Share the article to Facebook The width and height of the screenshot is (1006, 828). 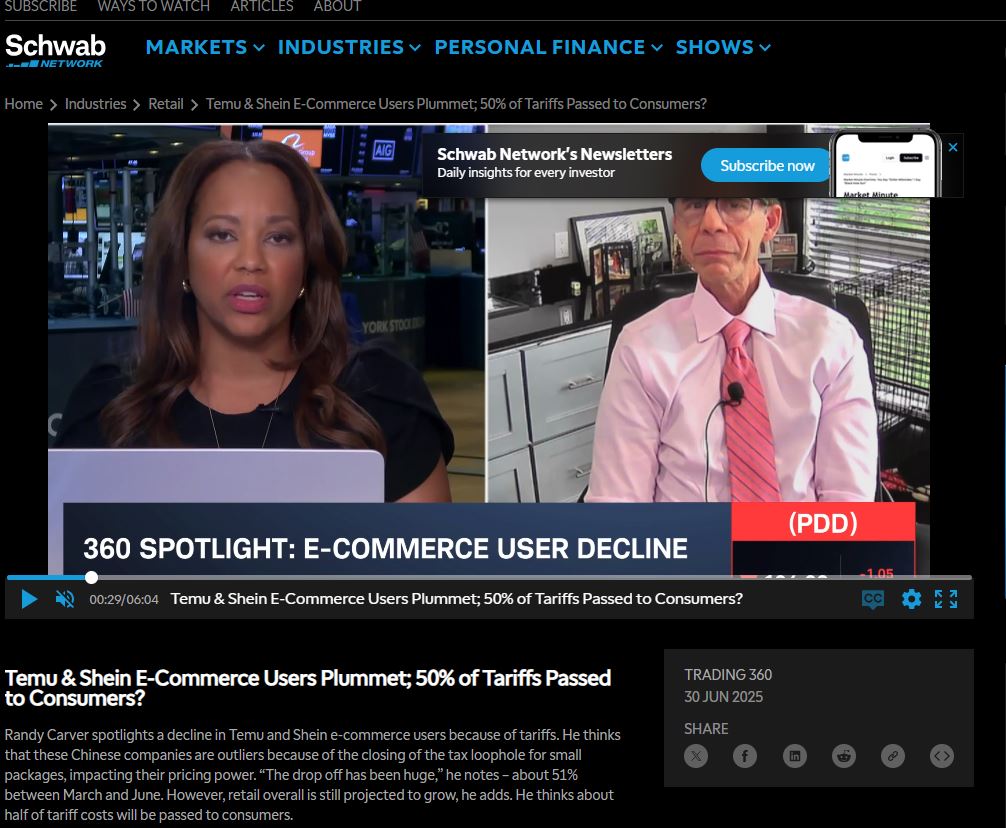[x=745, y=756]
